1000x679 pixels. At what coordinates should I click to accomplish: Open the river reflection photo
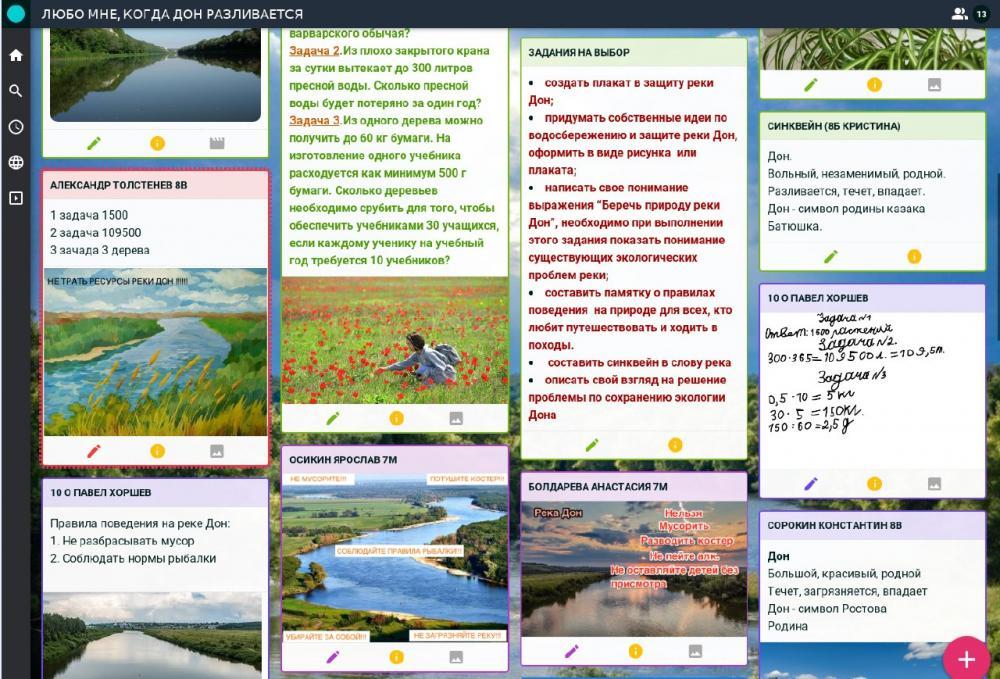[156, 74]
